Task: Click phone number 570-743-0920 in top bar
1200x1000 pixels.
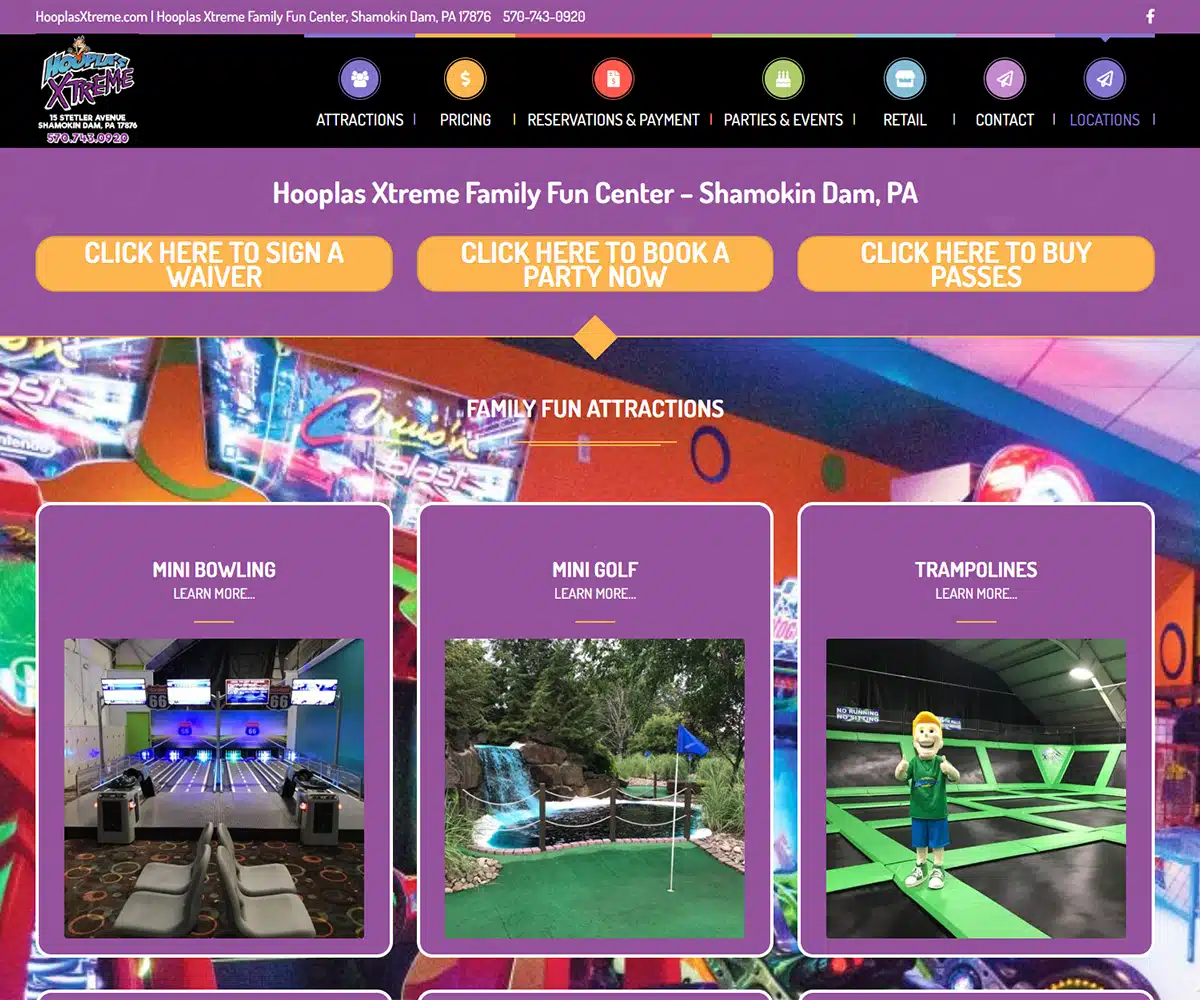Action: pos(544,17)
